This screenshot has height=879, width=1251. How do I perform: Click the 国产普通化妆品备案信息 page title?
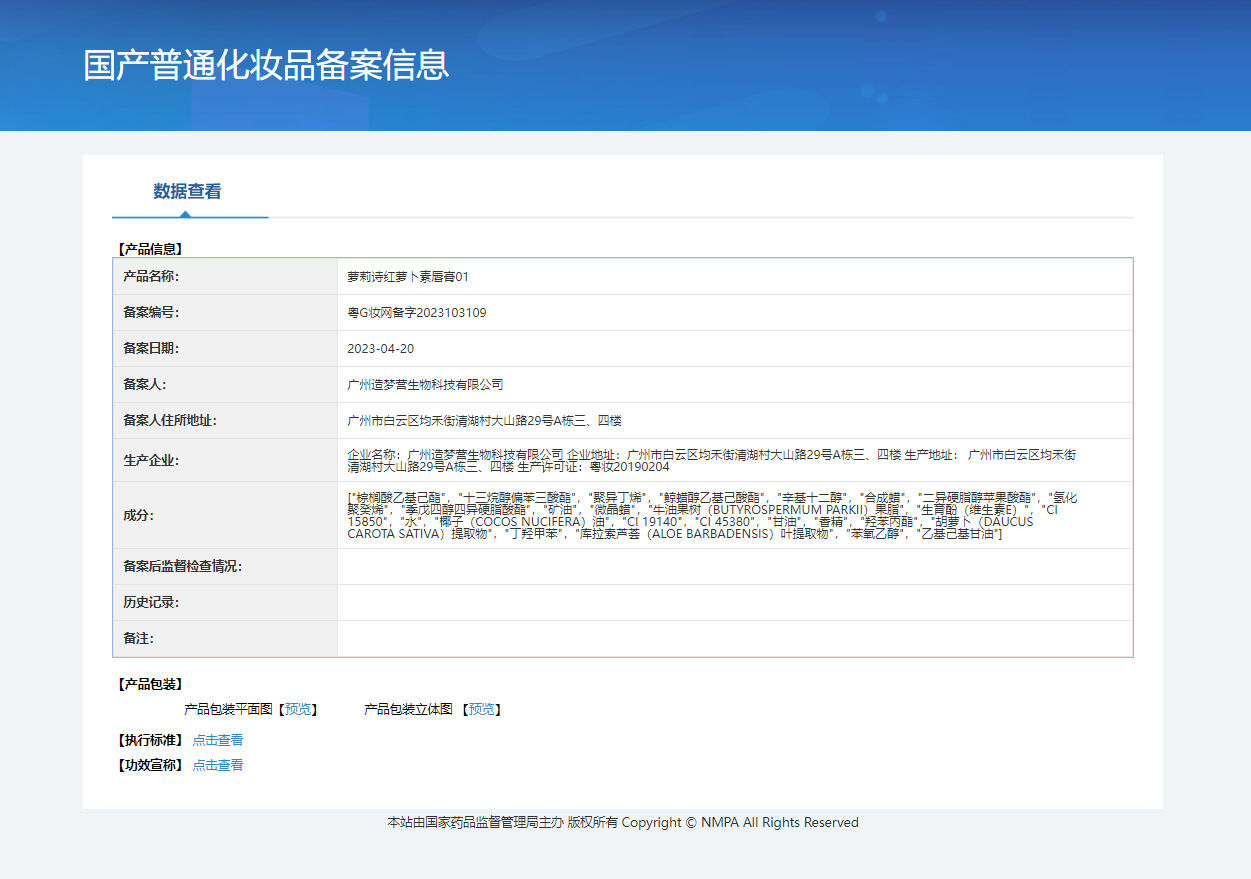[267, 64]
